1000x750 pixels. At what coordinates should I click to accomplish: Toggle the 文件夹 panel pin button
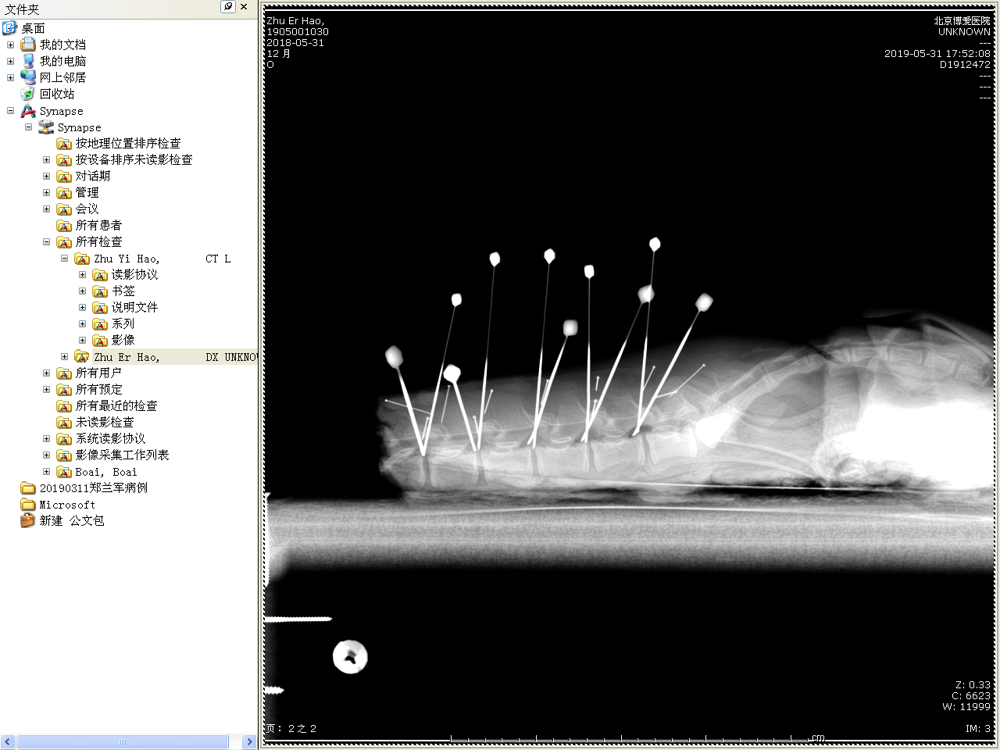[228, 7]
